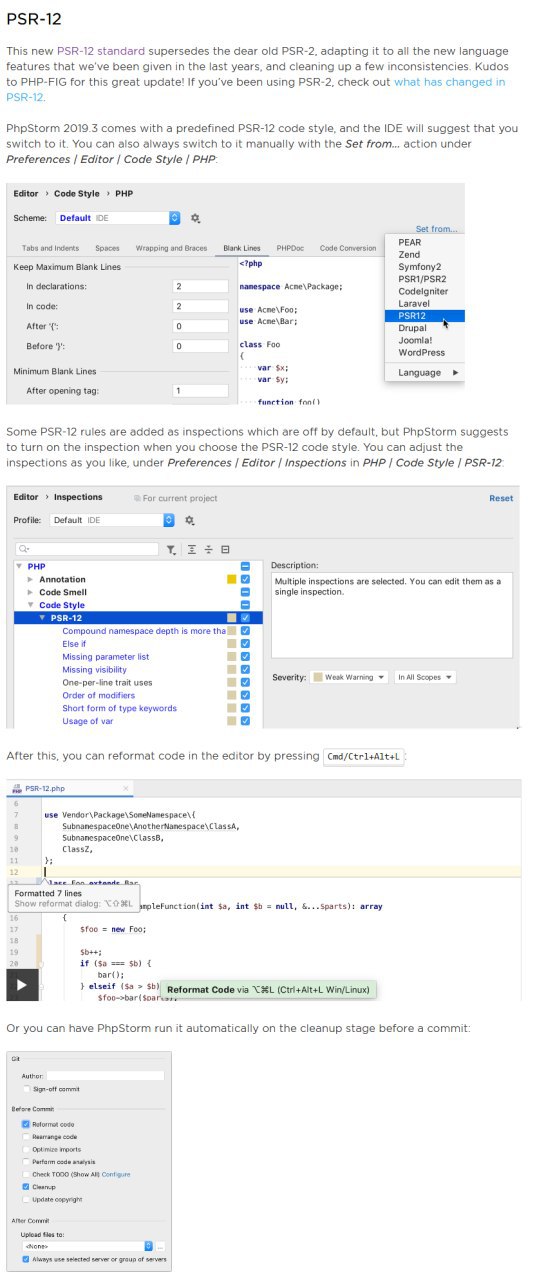Switch to Tabs and Indents tab

(x=48, y=248)
